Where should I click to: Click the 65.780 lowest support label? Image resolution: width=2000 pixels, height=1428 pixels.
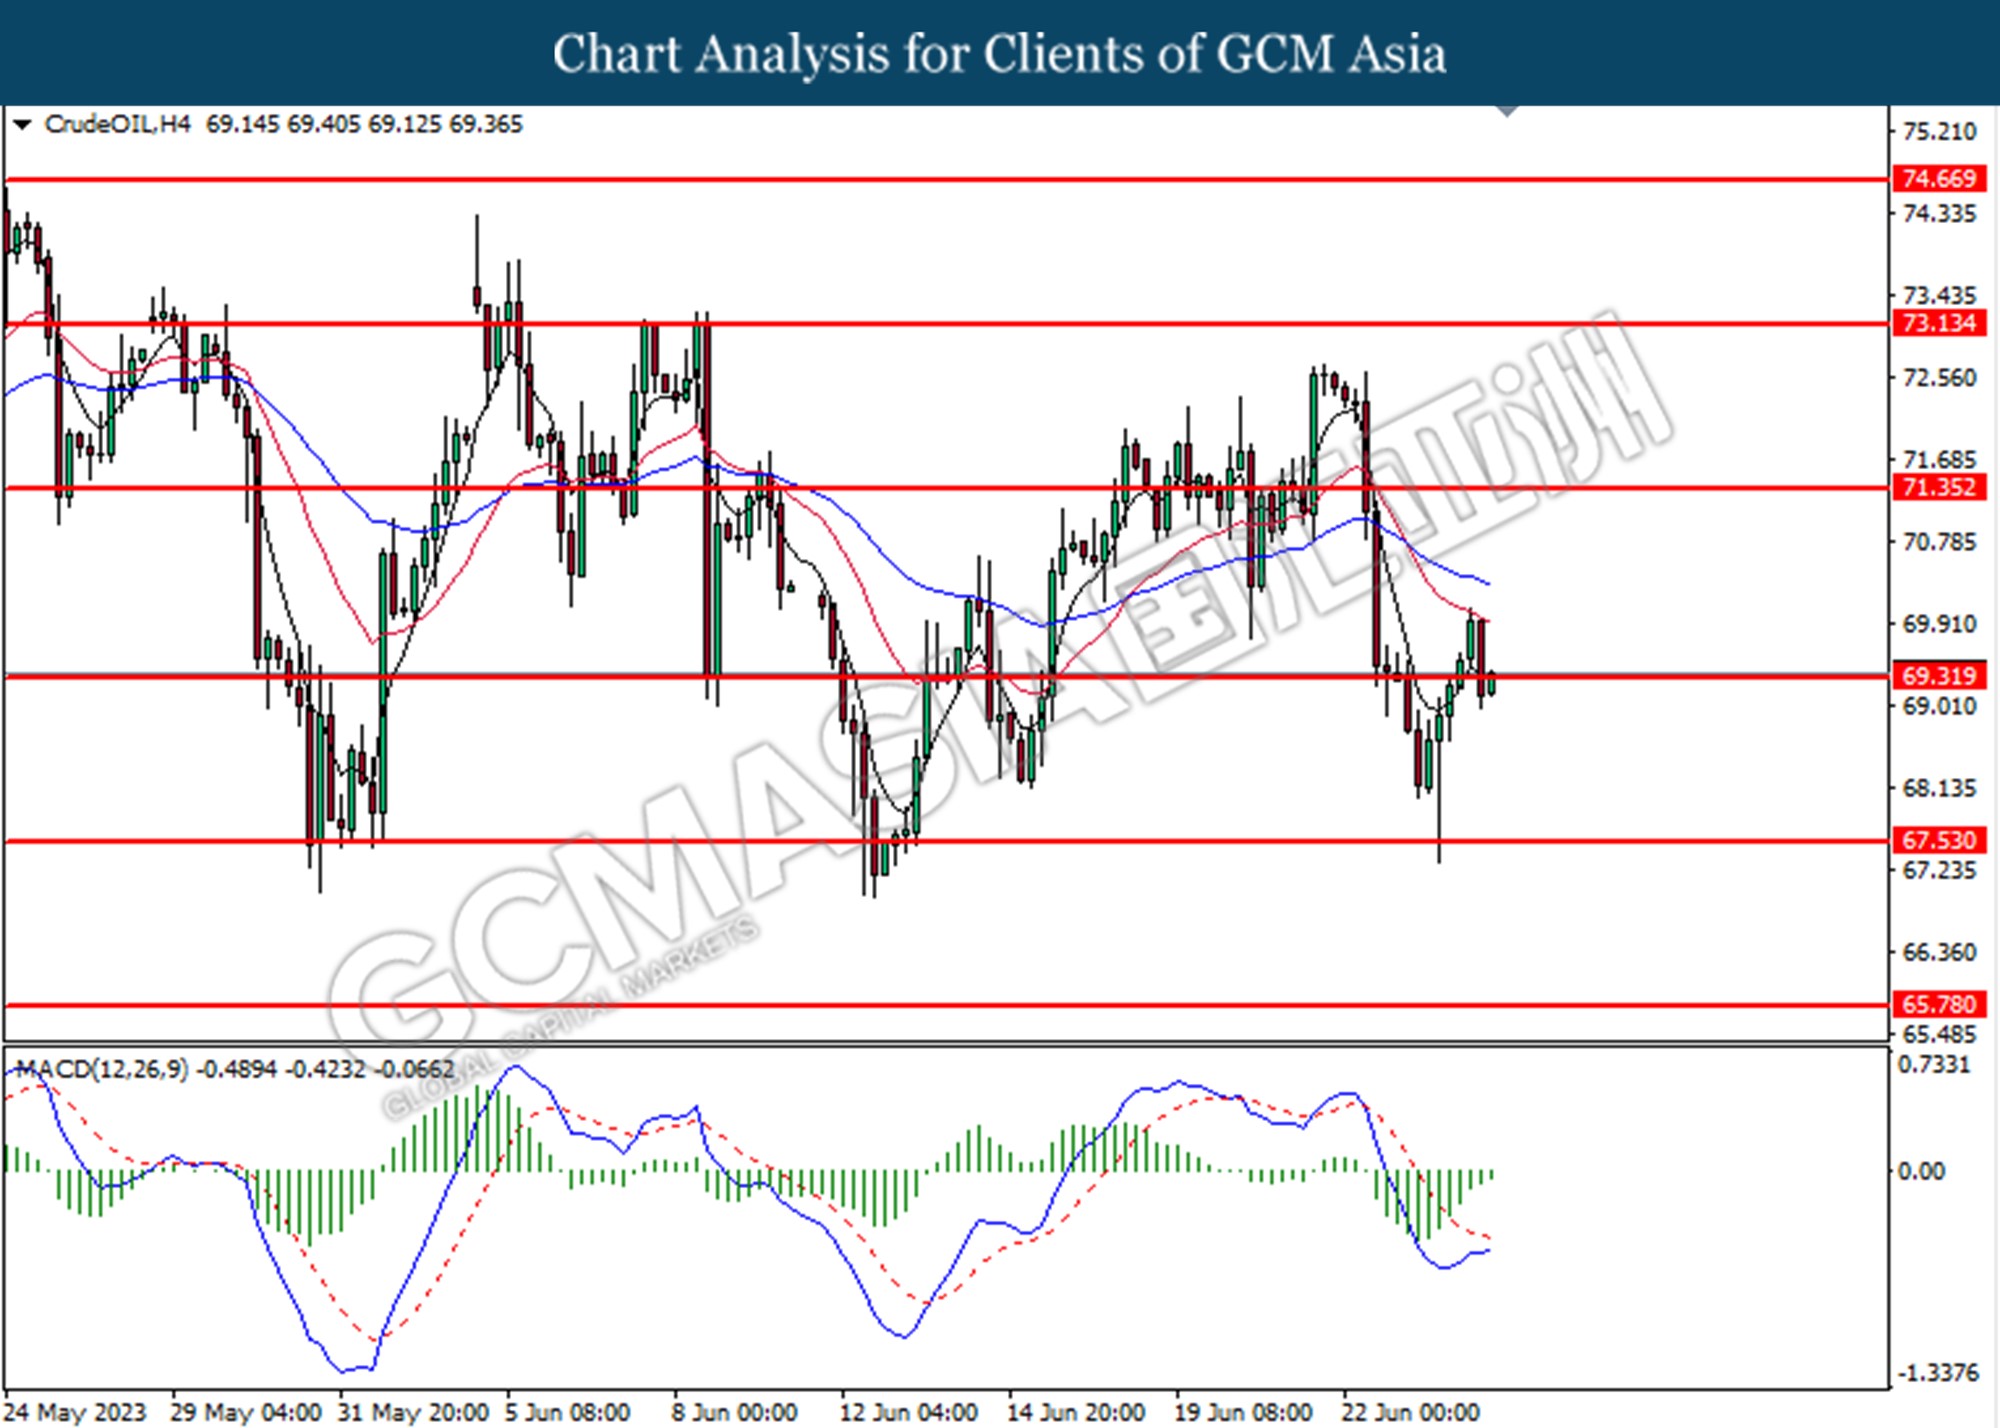[x=1938, y=1004]
